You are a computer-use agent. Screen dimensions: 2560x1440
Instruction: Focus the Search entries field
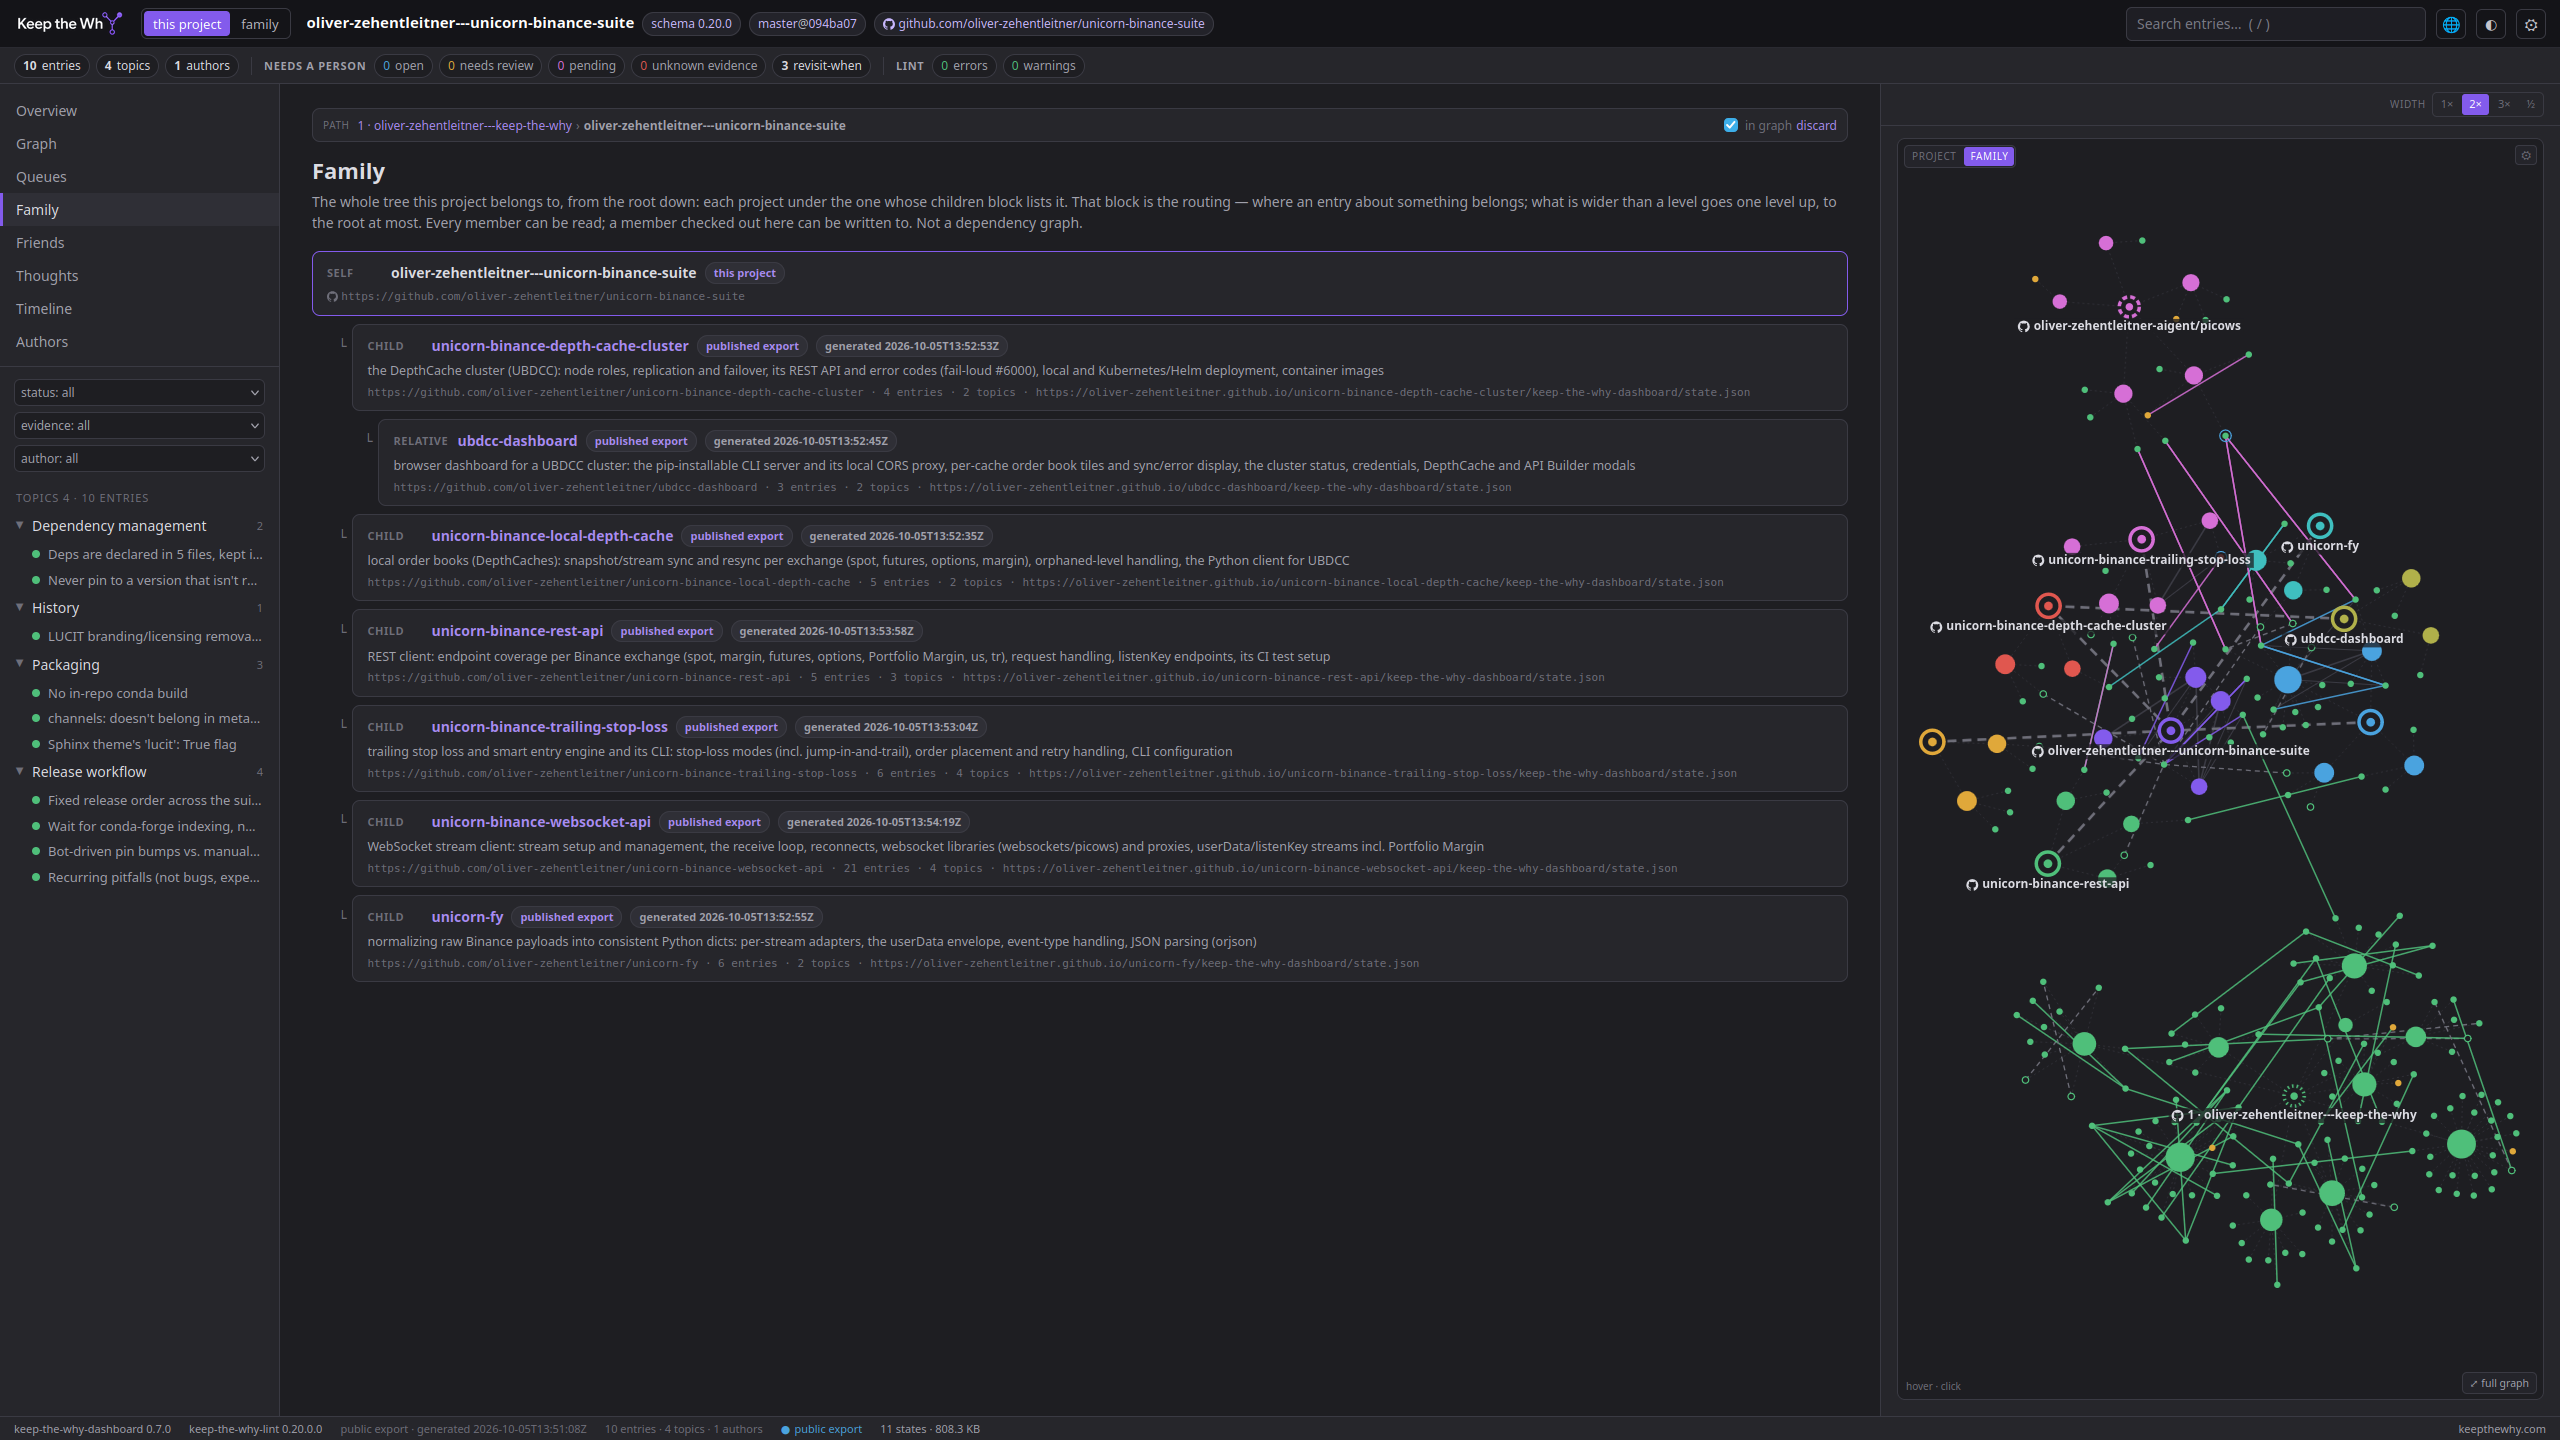[2275, 24]
